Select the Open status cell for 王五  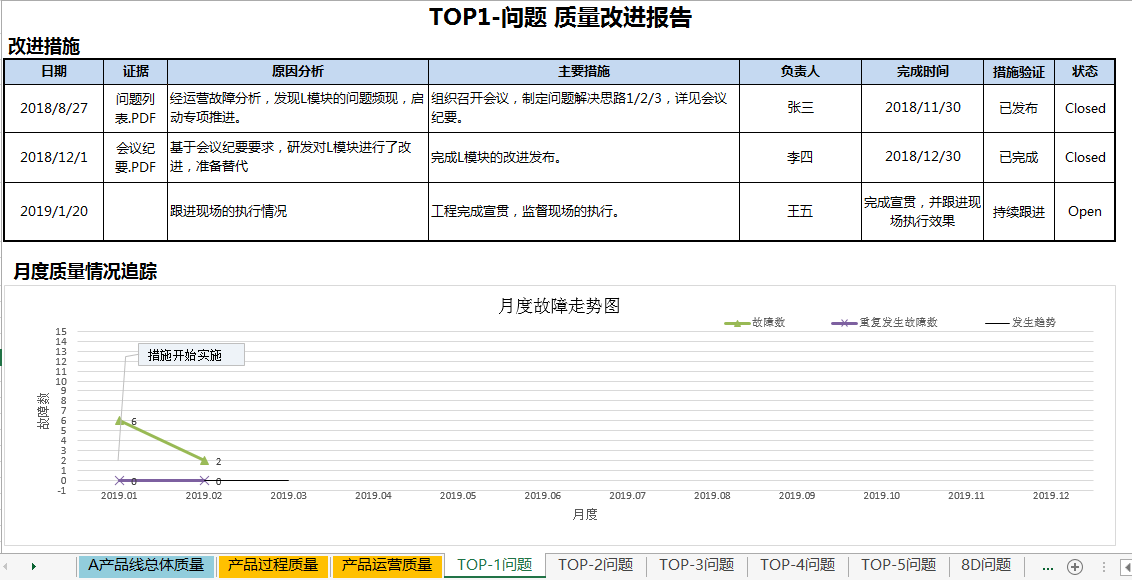click(x=1085, y=211)
